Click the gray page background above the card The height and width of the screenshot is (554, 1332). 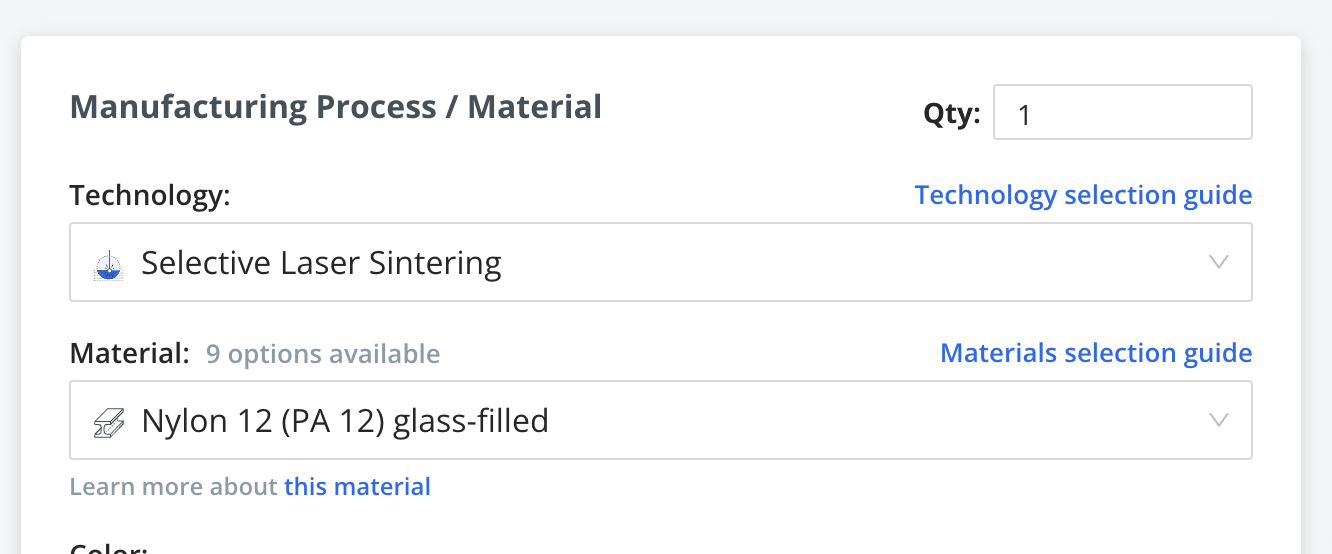point(660,16)
